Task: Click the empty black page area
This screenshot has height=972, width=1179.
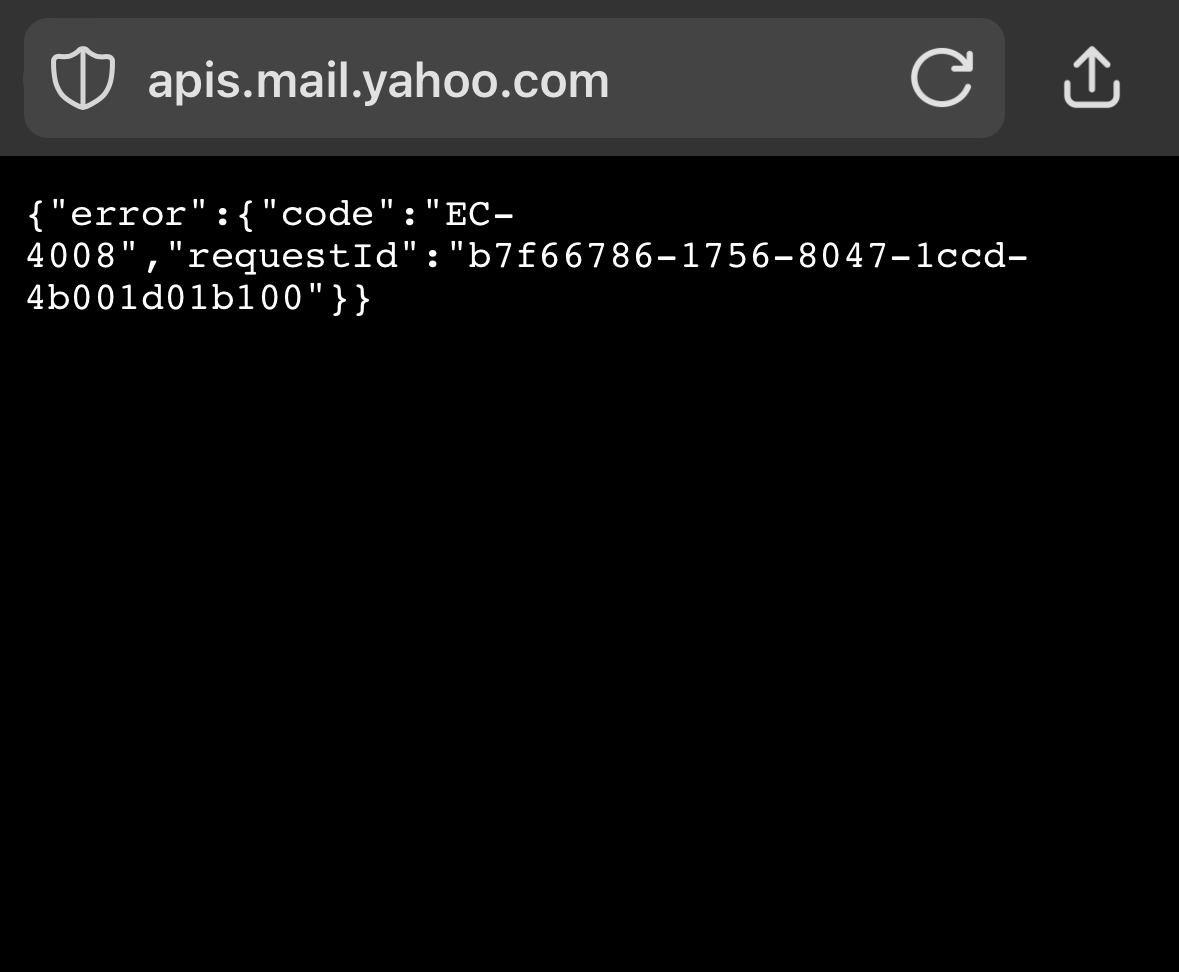Action: [590, 639]
